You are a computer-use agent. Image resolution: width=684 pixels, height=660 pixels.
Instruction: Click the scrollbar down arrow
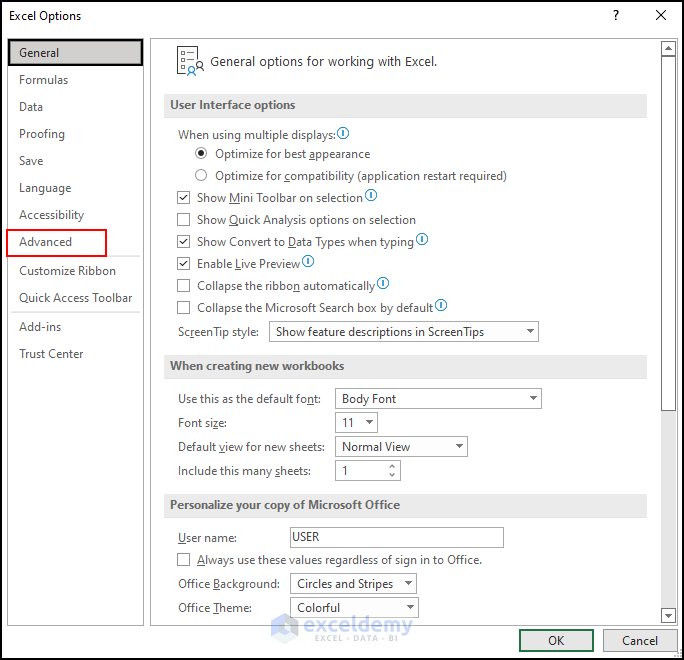(668, 616)
